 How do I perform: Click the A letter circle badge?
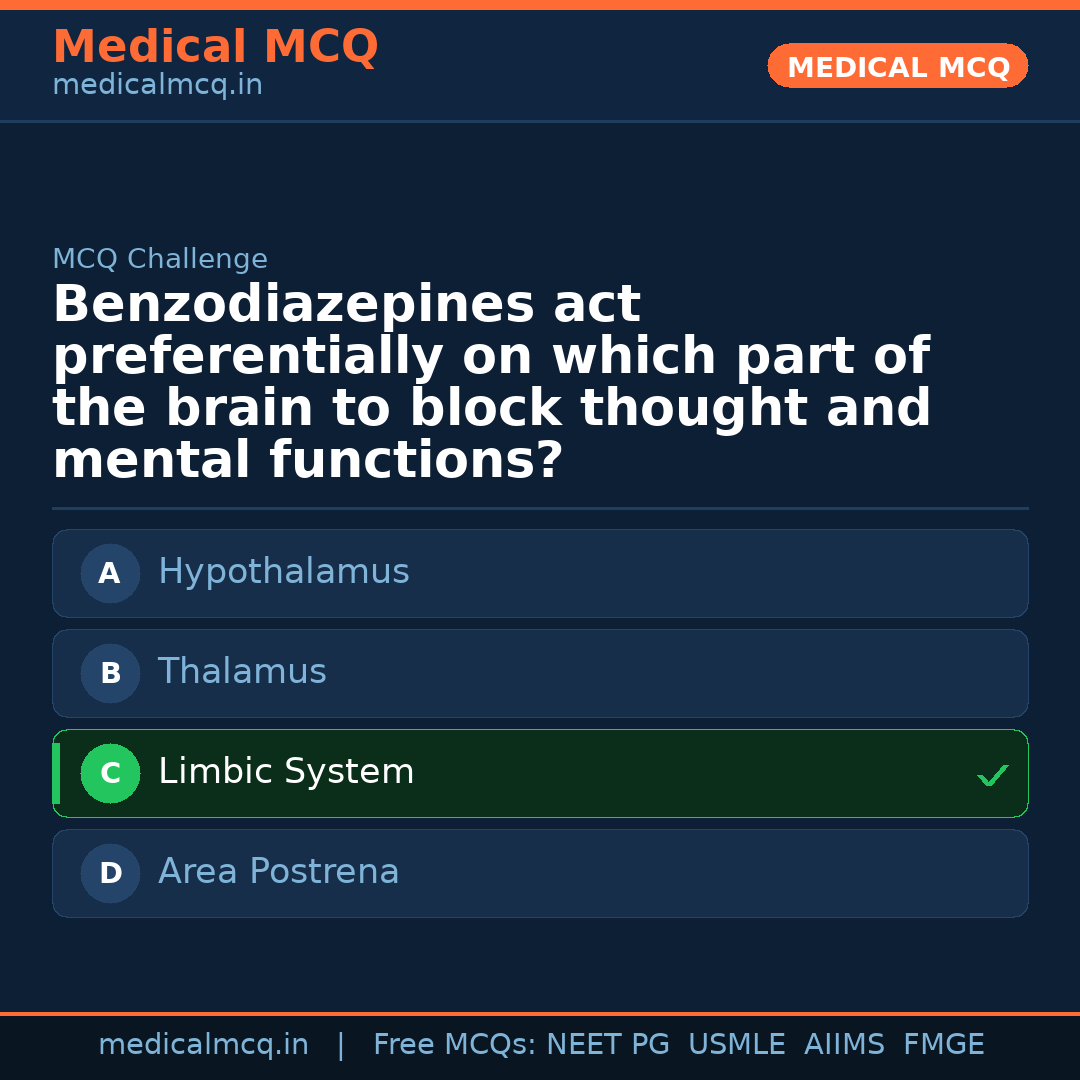click(110, 574)
